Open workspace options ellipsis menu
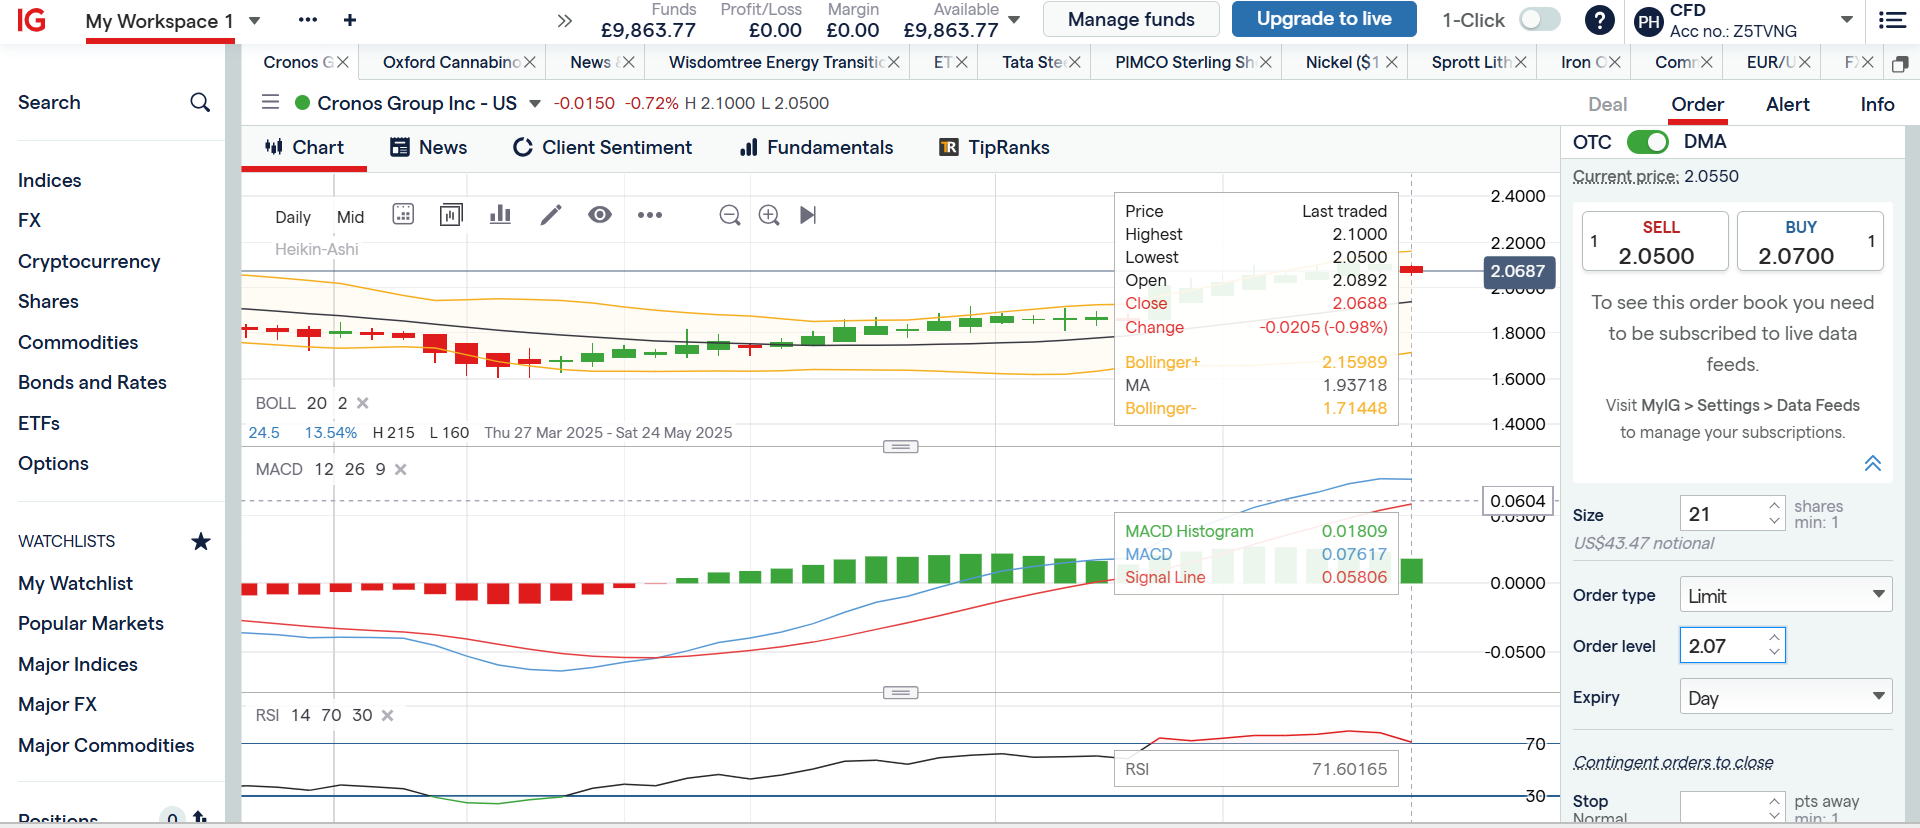The height and width of the screenshot is (828, 1920). coord(308,20)
